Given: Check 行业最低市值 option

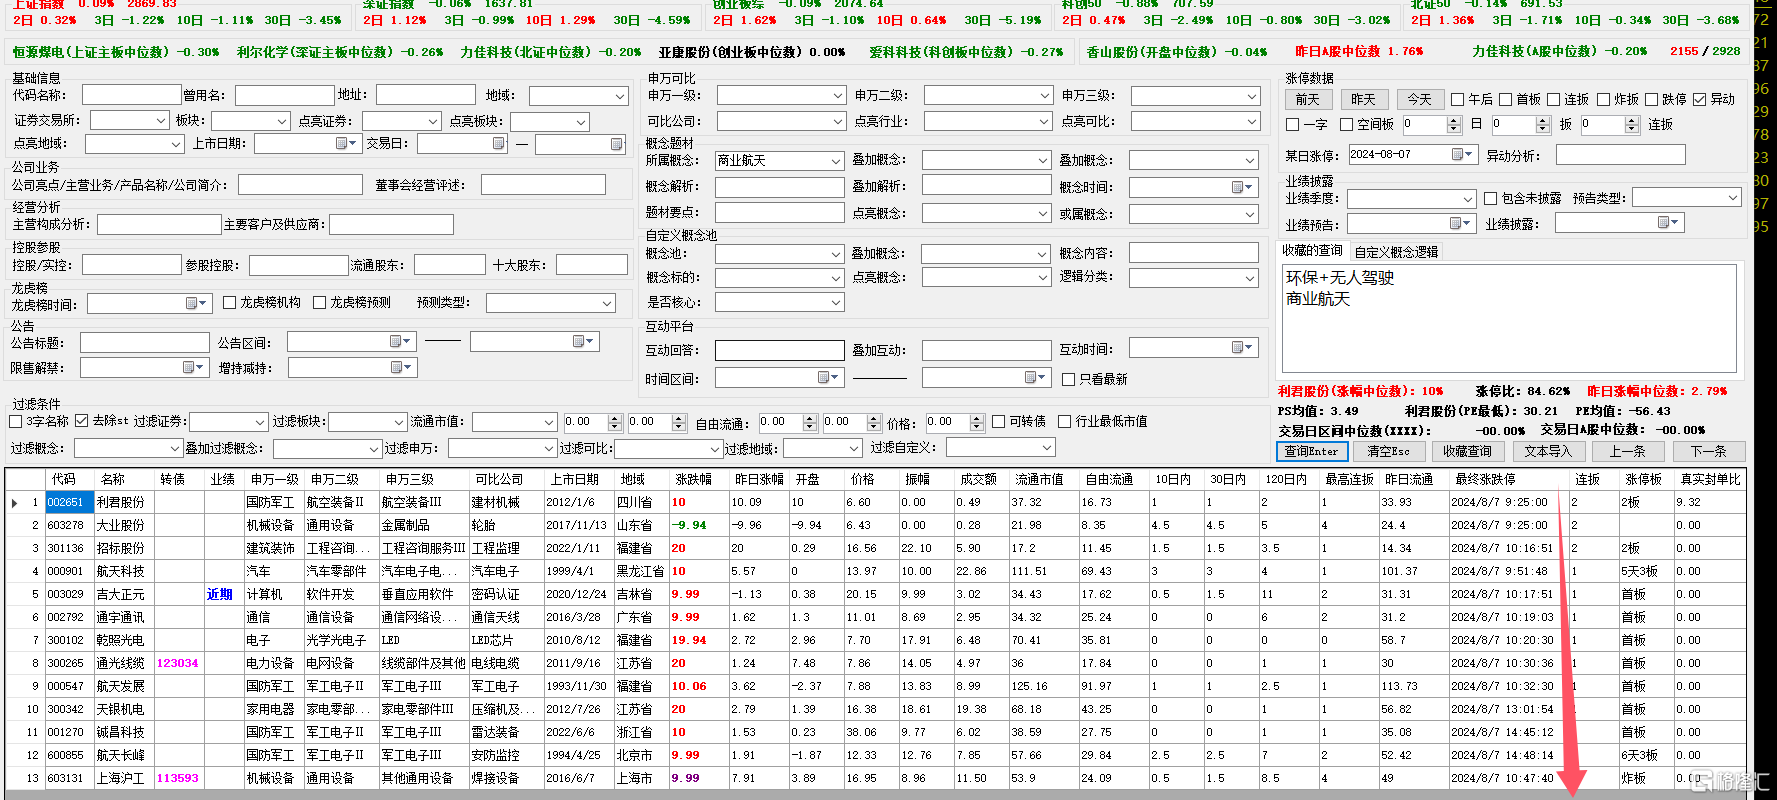Looking at the screenshot, I should 1065,421.
